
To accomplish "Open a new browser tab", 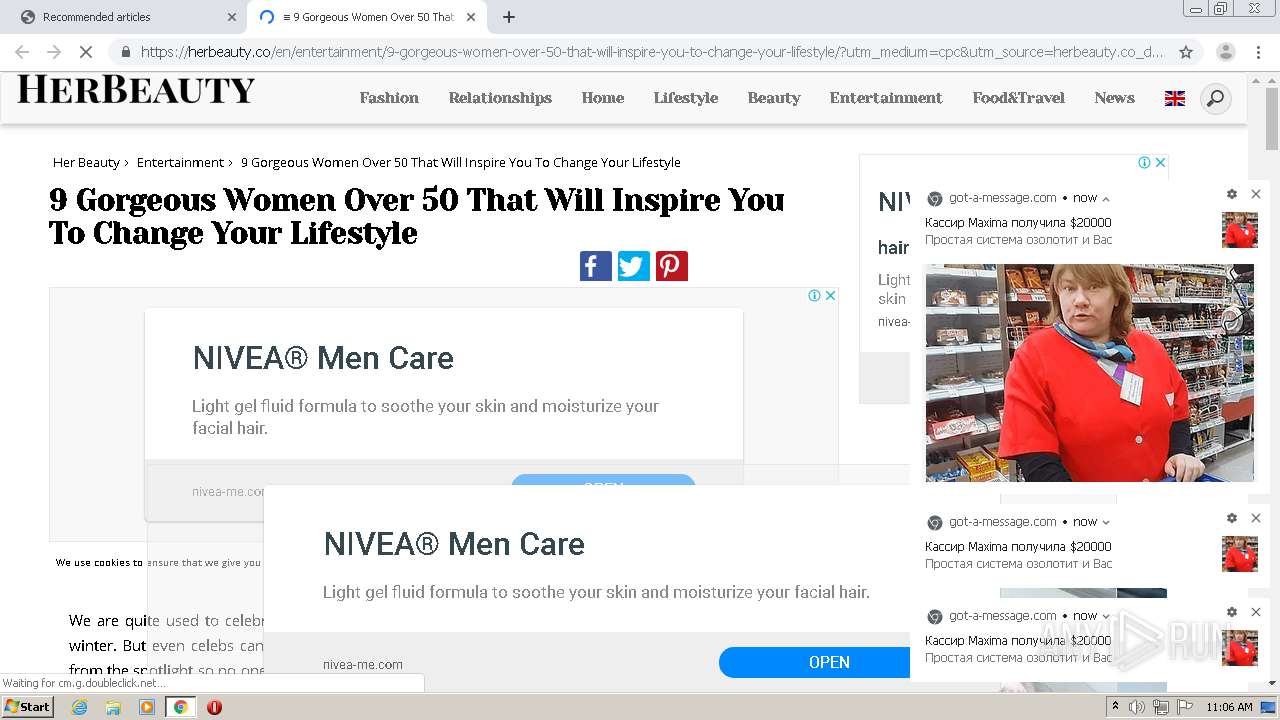I will point(509,17).
